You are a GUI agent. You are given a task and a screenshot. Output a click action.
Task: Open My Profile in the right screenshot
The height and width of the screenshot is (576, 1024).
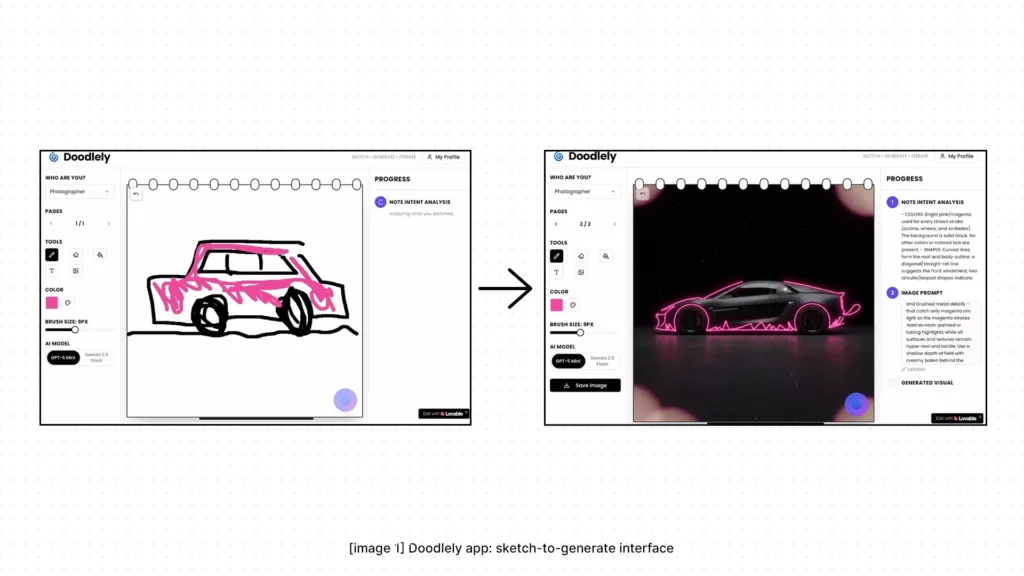955,156
